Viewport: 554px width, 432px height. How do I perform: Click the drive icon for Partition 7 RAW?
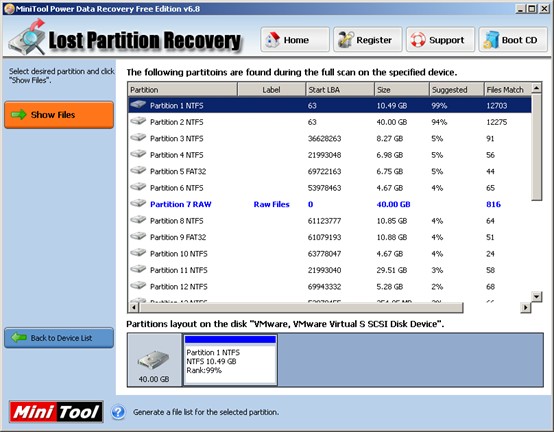(x=138, y=203)
